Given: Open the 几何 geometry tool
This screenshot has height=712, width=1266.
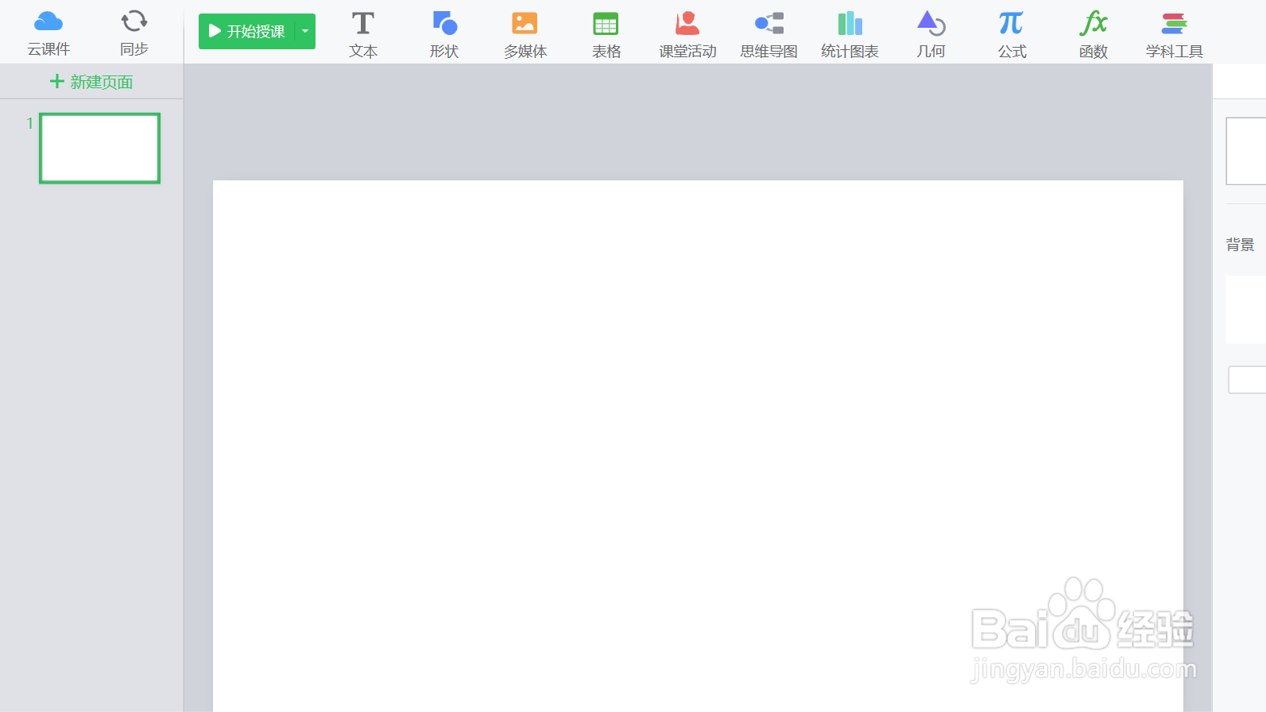Looking at the screenshot, I should tap(931, 34).
